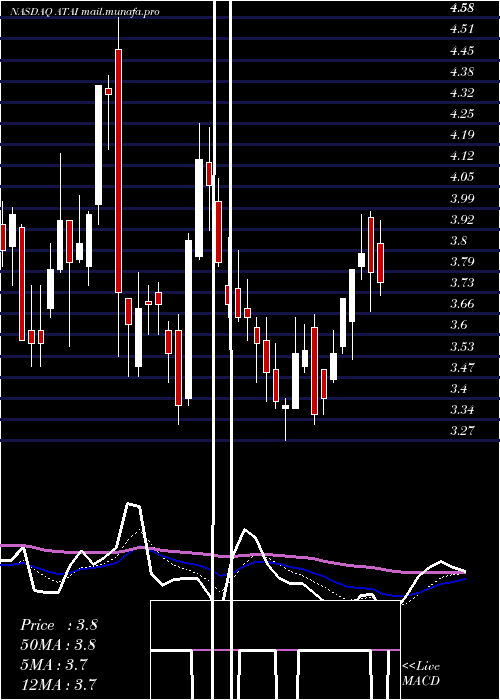Click the tallest red candlestick topping near 4.45
500x700 pixels.
click(x=118, y=171)
